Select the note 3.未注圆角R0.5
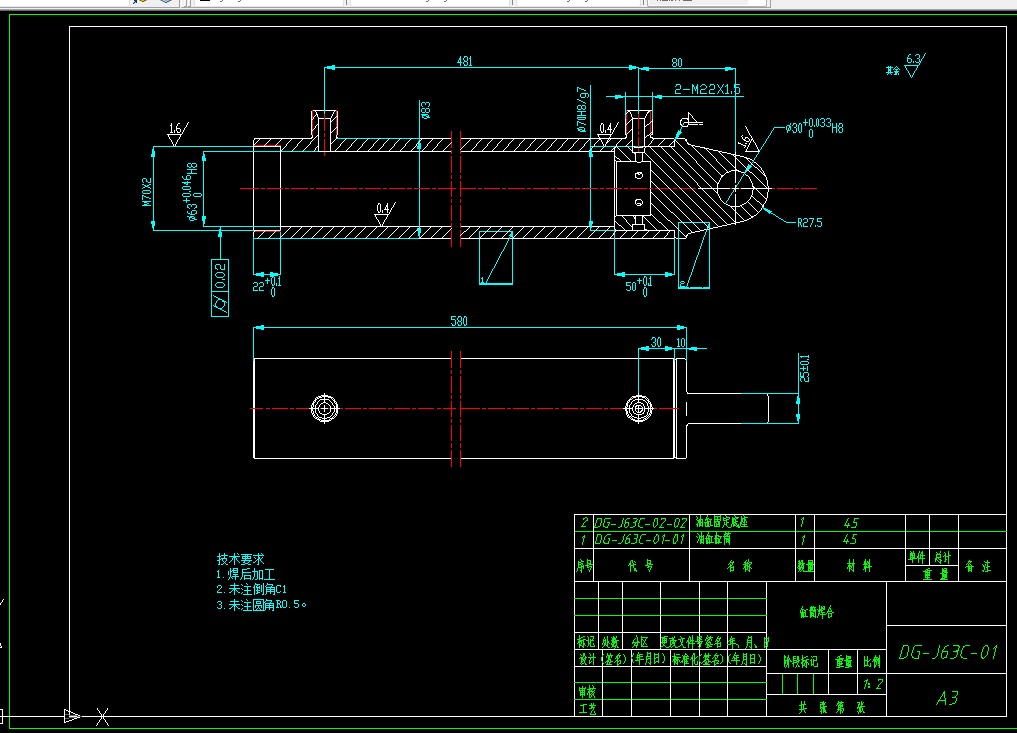Viewport: 1017px width, 733px height. (x=261, y=605)
